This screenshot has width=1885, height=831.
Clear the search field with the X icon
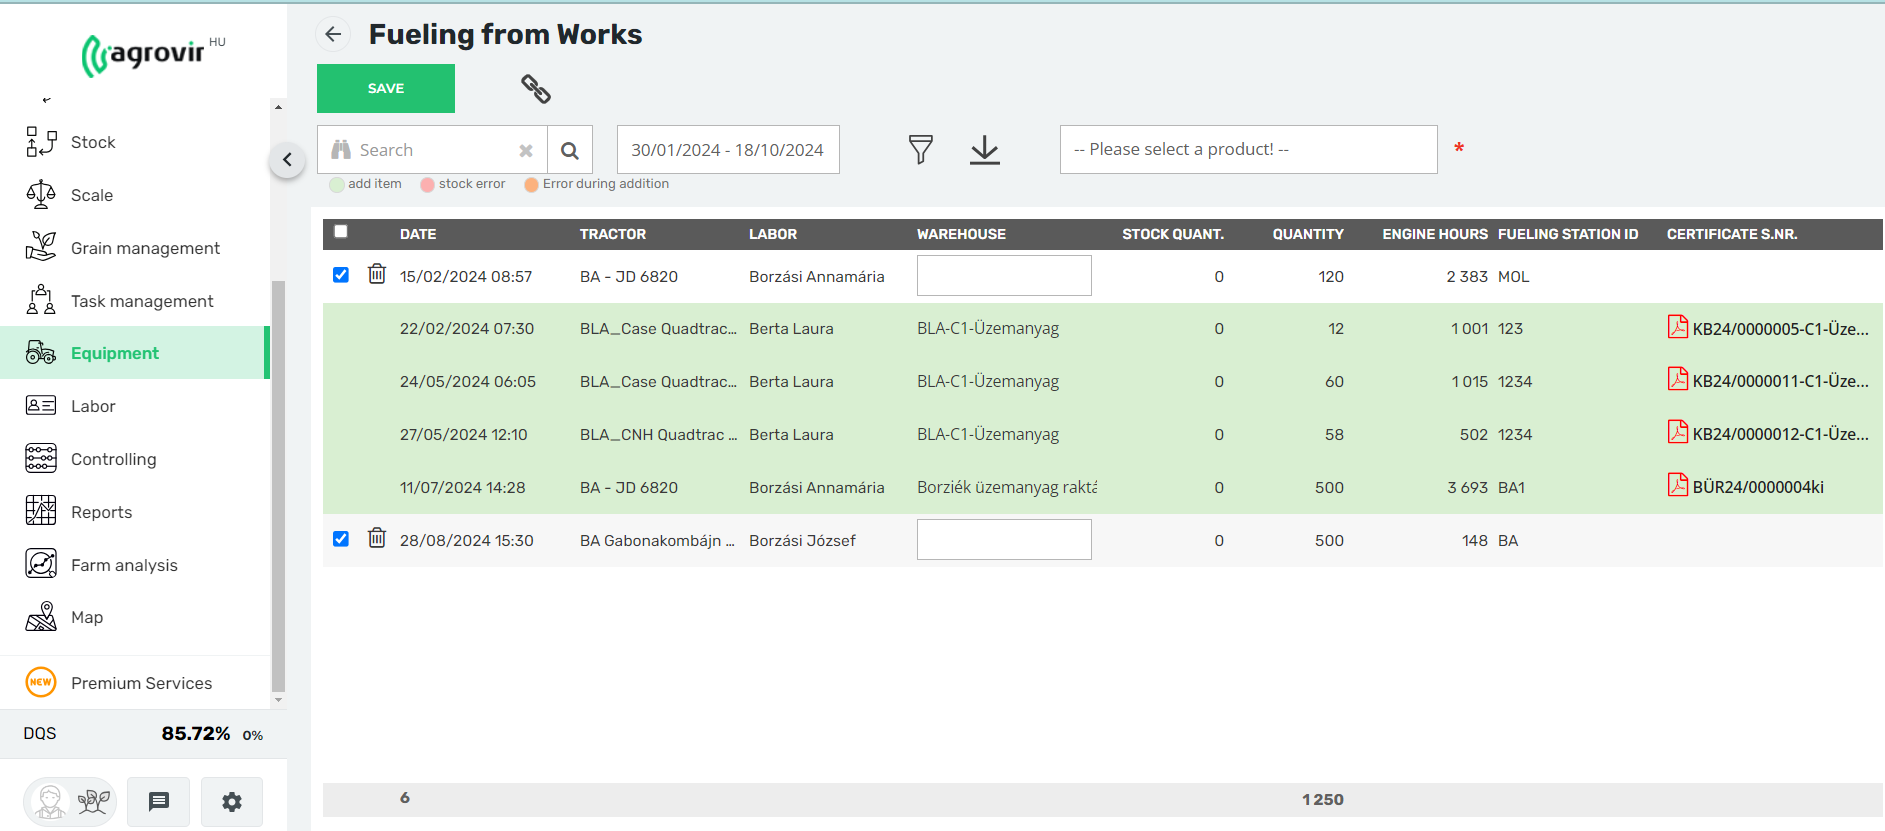point(526,151)
